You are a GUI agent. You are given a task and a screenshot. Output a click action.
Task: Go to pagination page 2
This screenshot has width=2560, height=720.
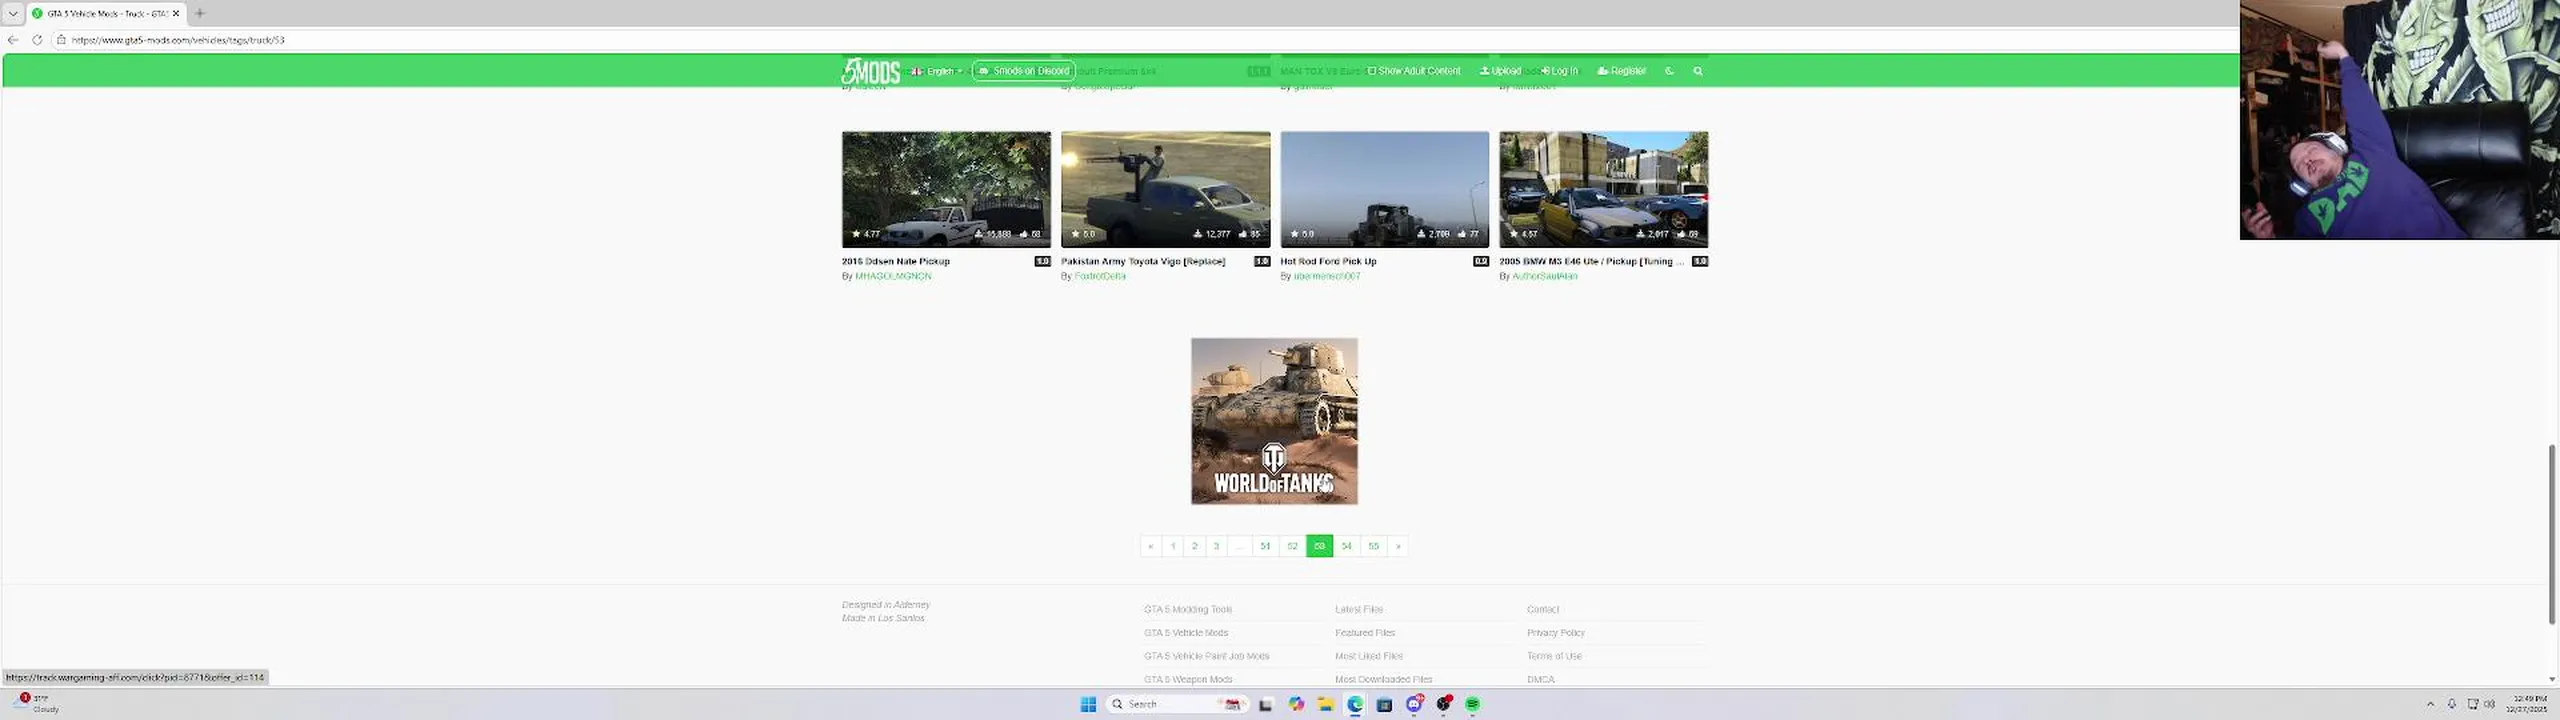[x=1195, y=546]
